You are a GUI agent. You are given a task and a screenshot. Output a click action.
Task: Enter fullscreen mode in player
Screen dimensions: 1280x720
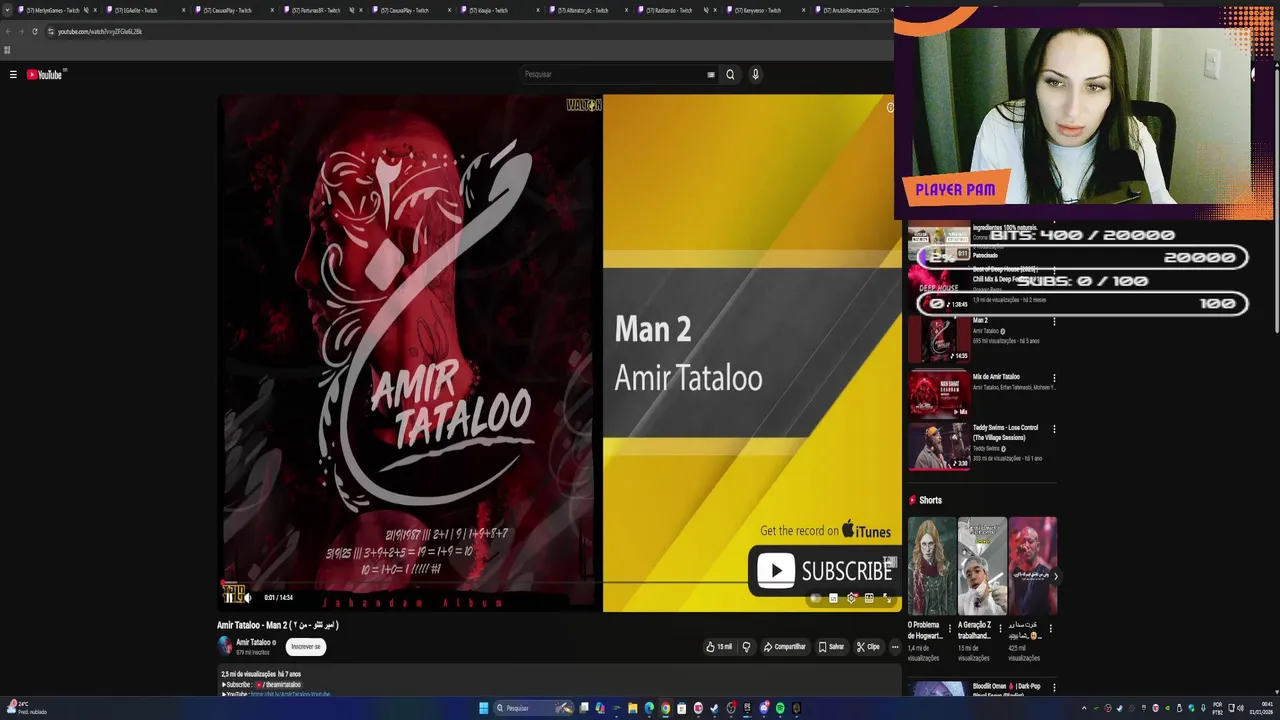pos(886,598)
